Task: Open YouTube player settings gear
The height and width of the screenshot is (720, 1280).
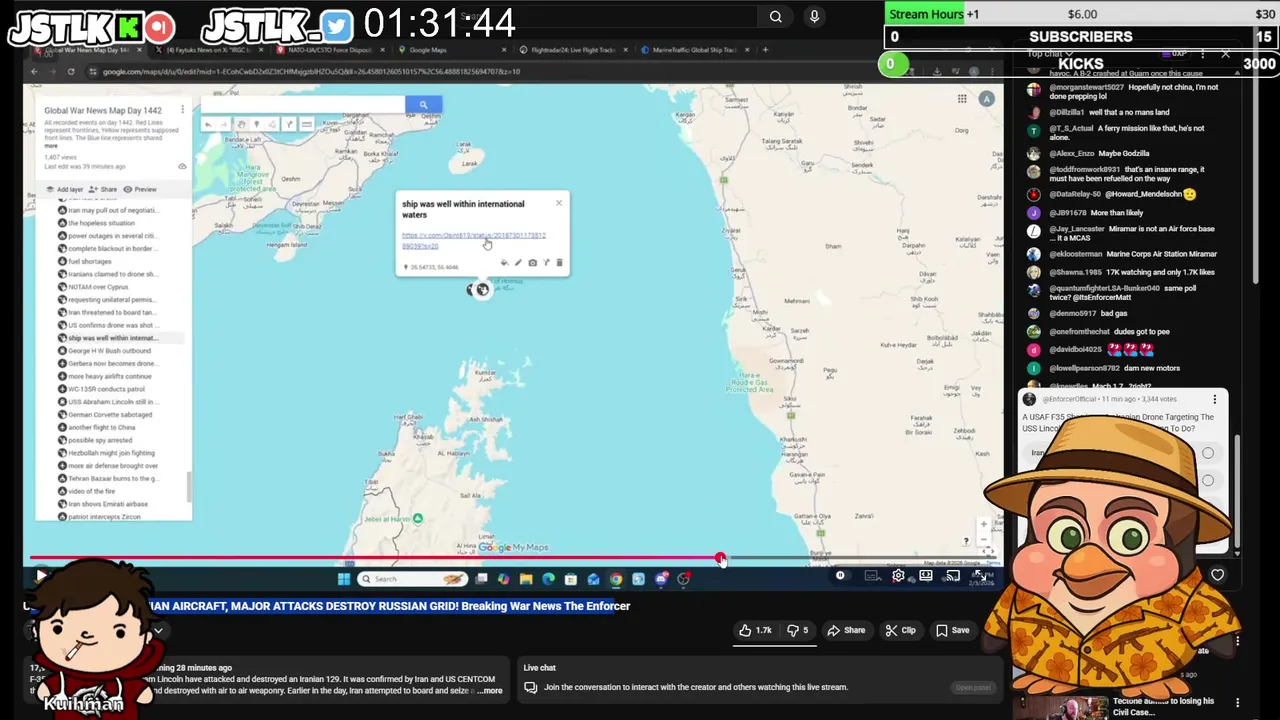Action: pyautogui.click(x=898, y=575)
